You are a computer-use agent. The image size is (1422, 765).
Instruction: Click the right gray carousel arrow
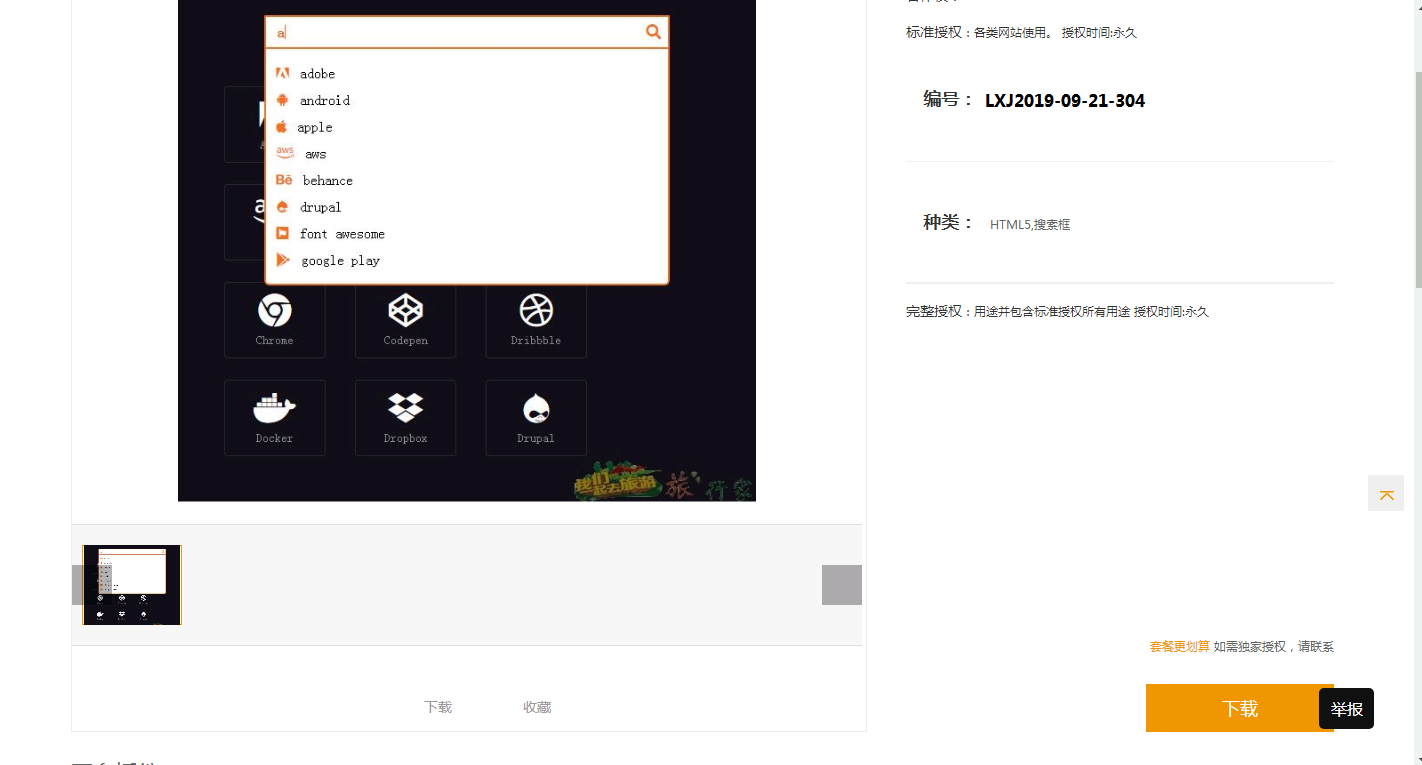842,585
